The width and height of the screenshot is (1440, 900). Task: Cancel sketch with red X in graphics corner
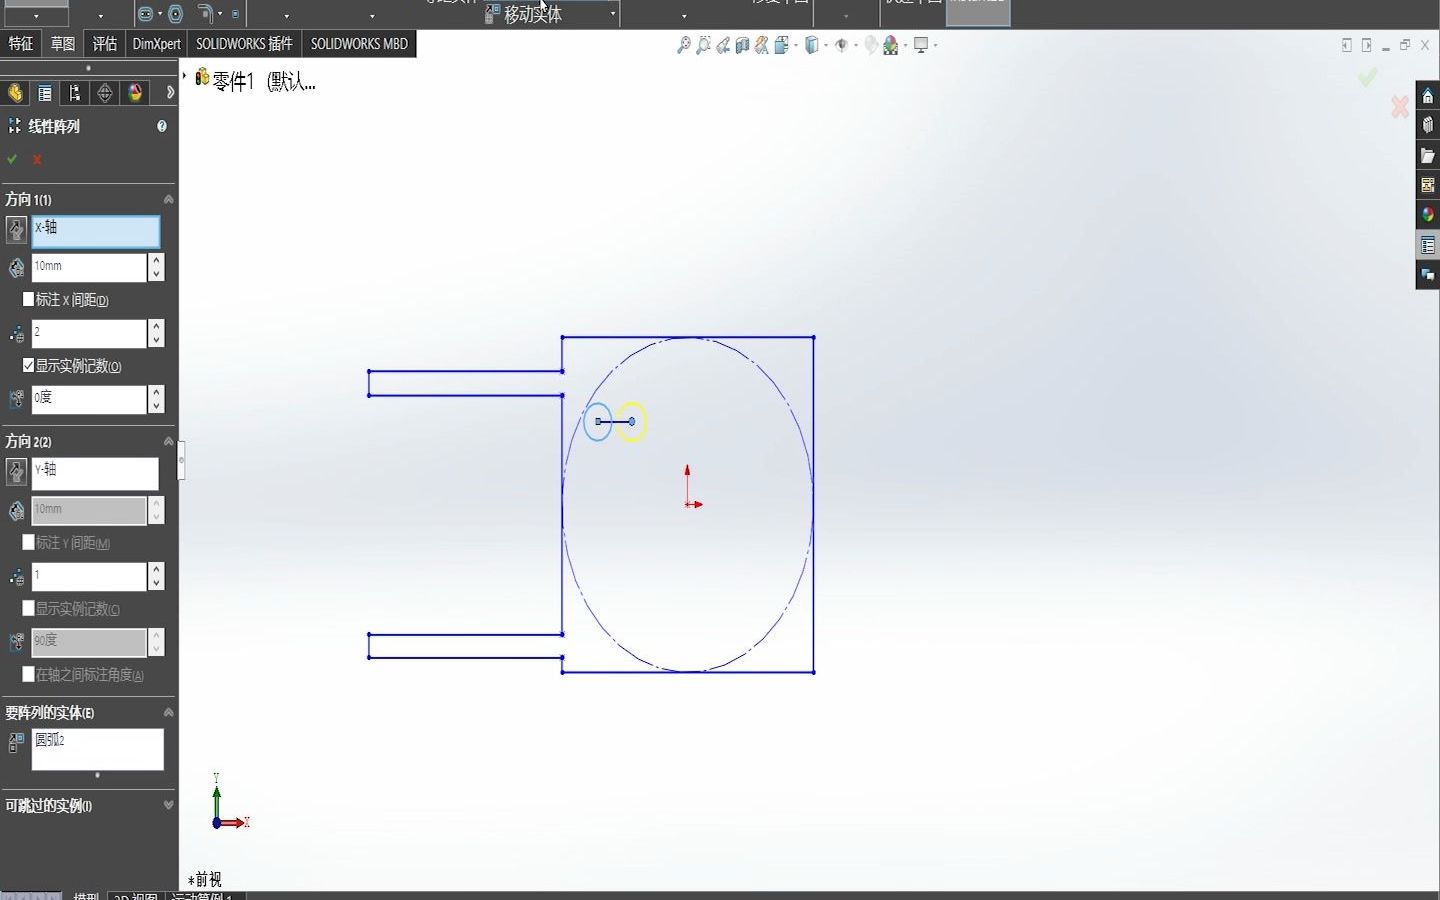[x=1400, y=106]
